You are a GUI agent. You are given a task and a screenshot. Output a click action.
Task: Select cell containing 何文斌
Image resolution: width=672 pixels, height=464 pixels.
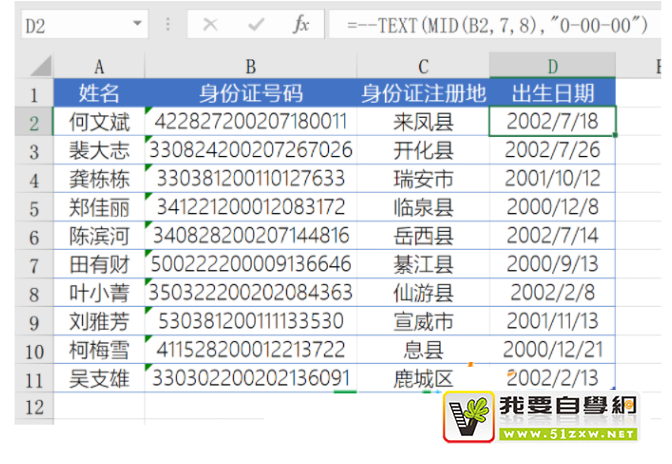pos(99,122)
